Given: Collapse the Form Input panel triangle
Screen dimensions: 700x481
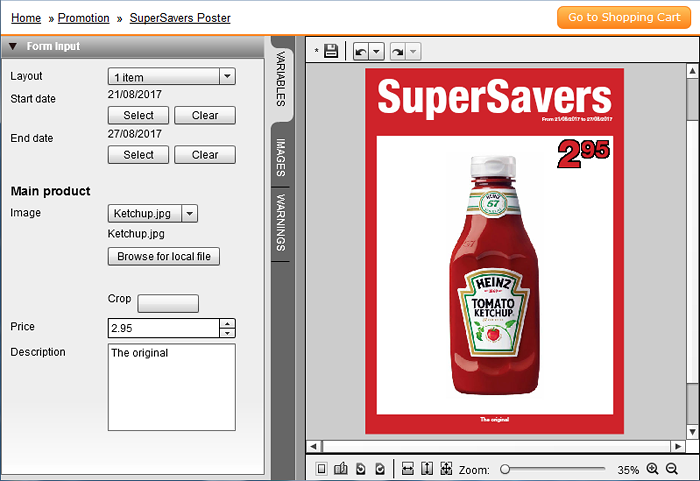Looking at the screenshot, I should (12, 46).
